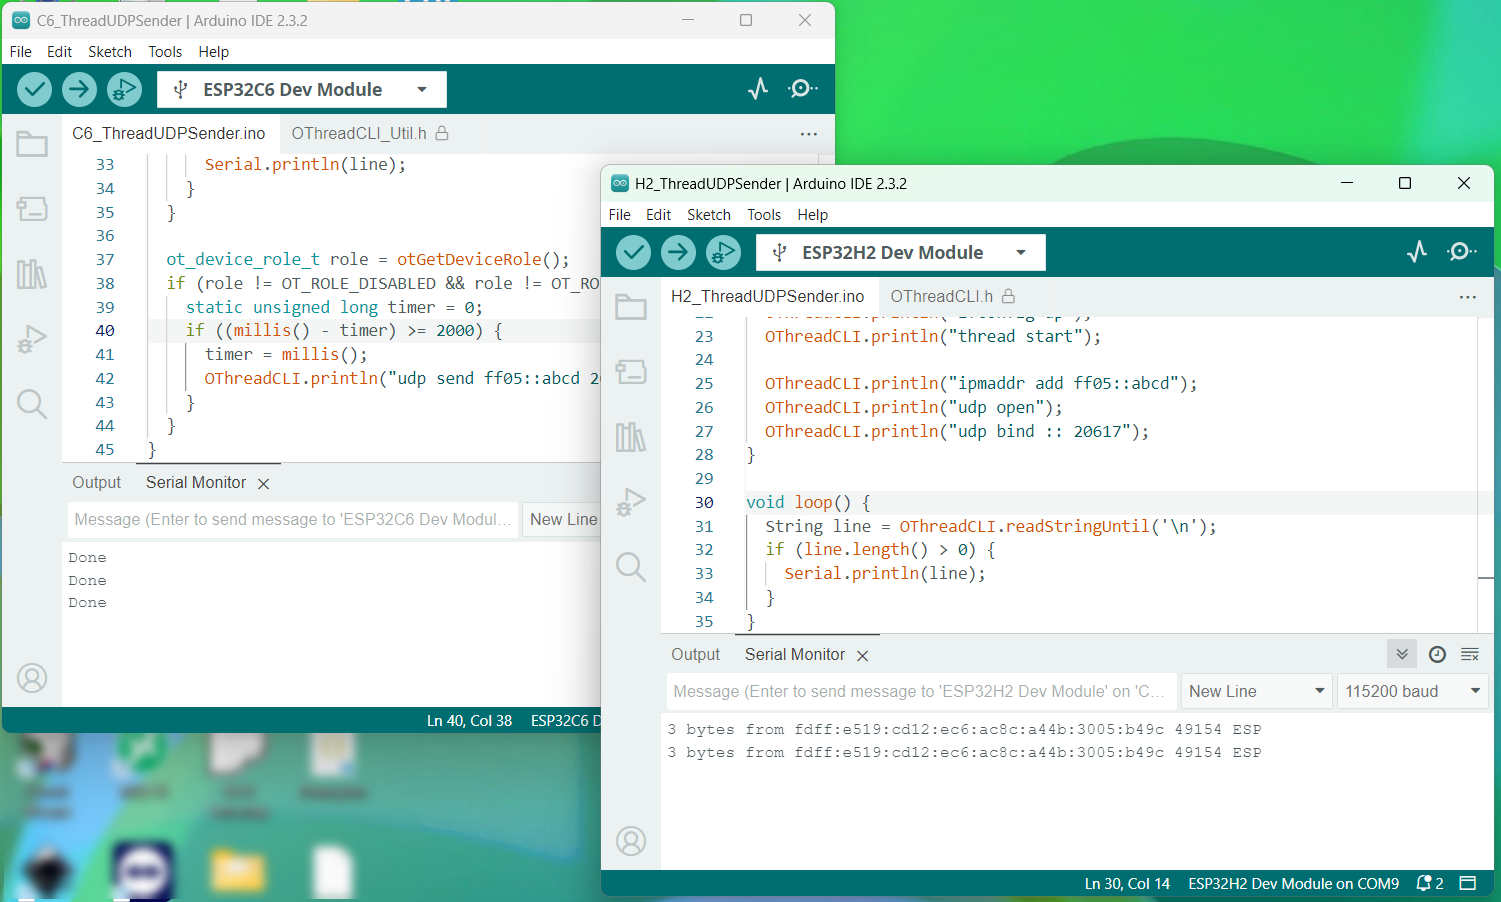Switch to the Output tab in the H2 window

pyautogui.click(x=695, y=654)
